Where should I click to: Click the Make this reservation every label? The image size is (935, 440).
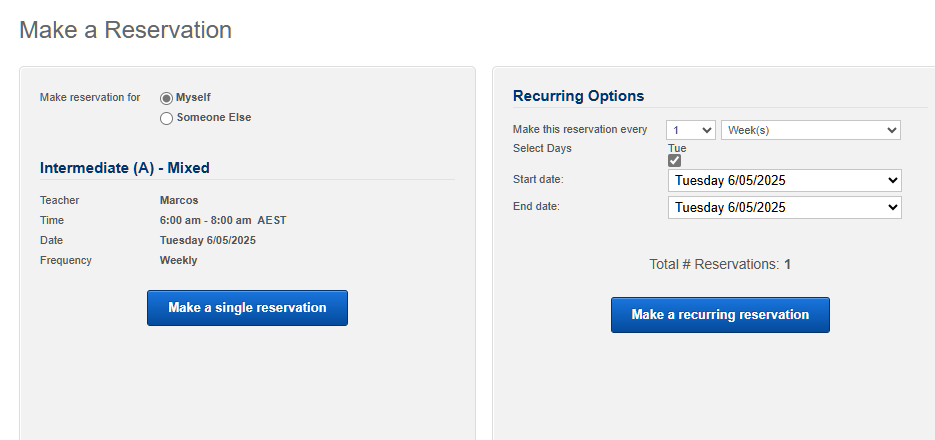[x=580, y=129]
